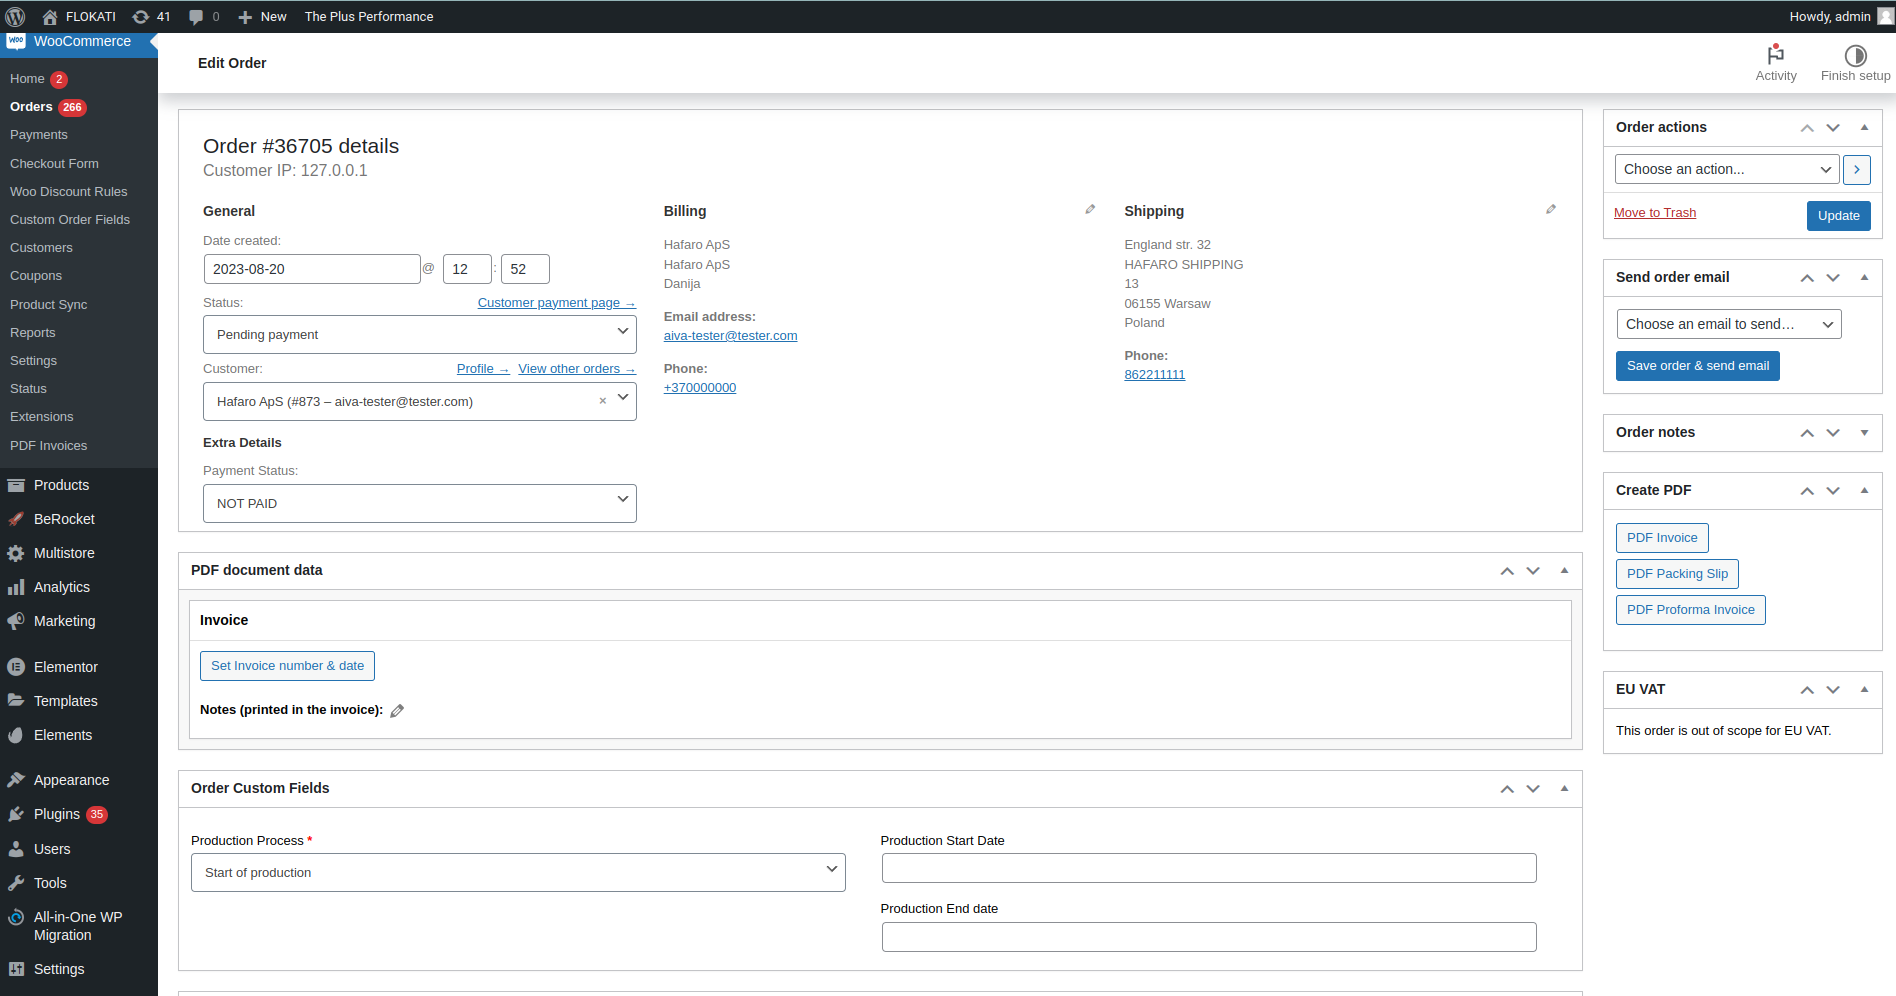Open Templates folder icon in sidebar
This screenshot has width=1896, height=996.
coord(16,701)
